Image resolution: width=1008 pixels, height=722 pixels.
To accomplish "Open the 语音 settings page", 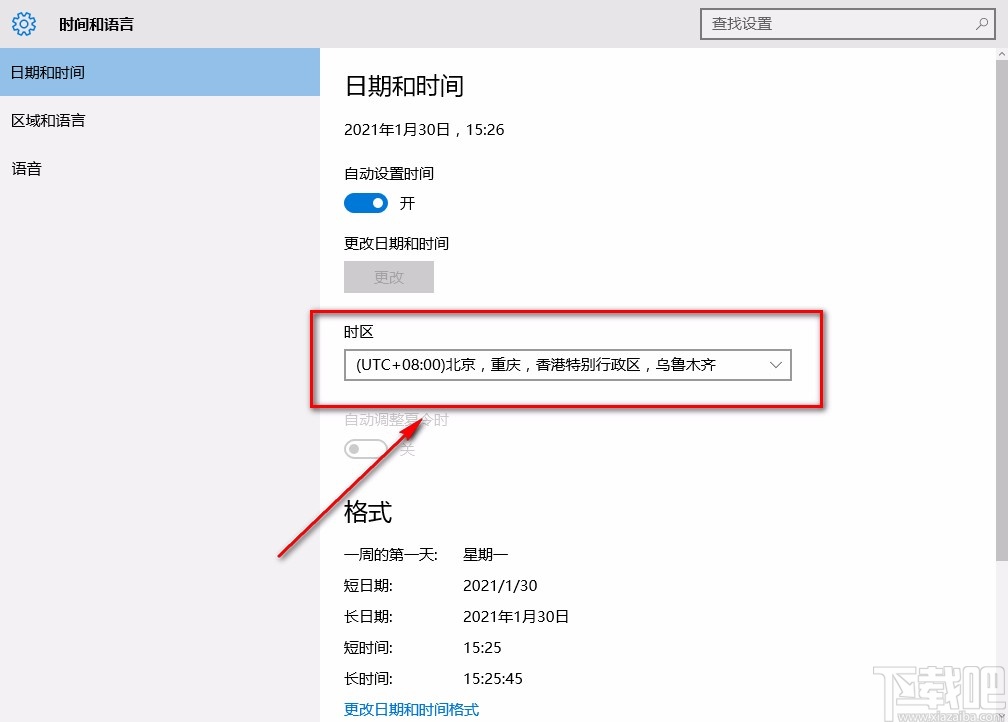I will [x=25, y=168].
